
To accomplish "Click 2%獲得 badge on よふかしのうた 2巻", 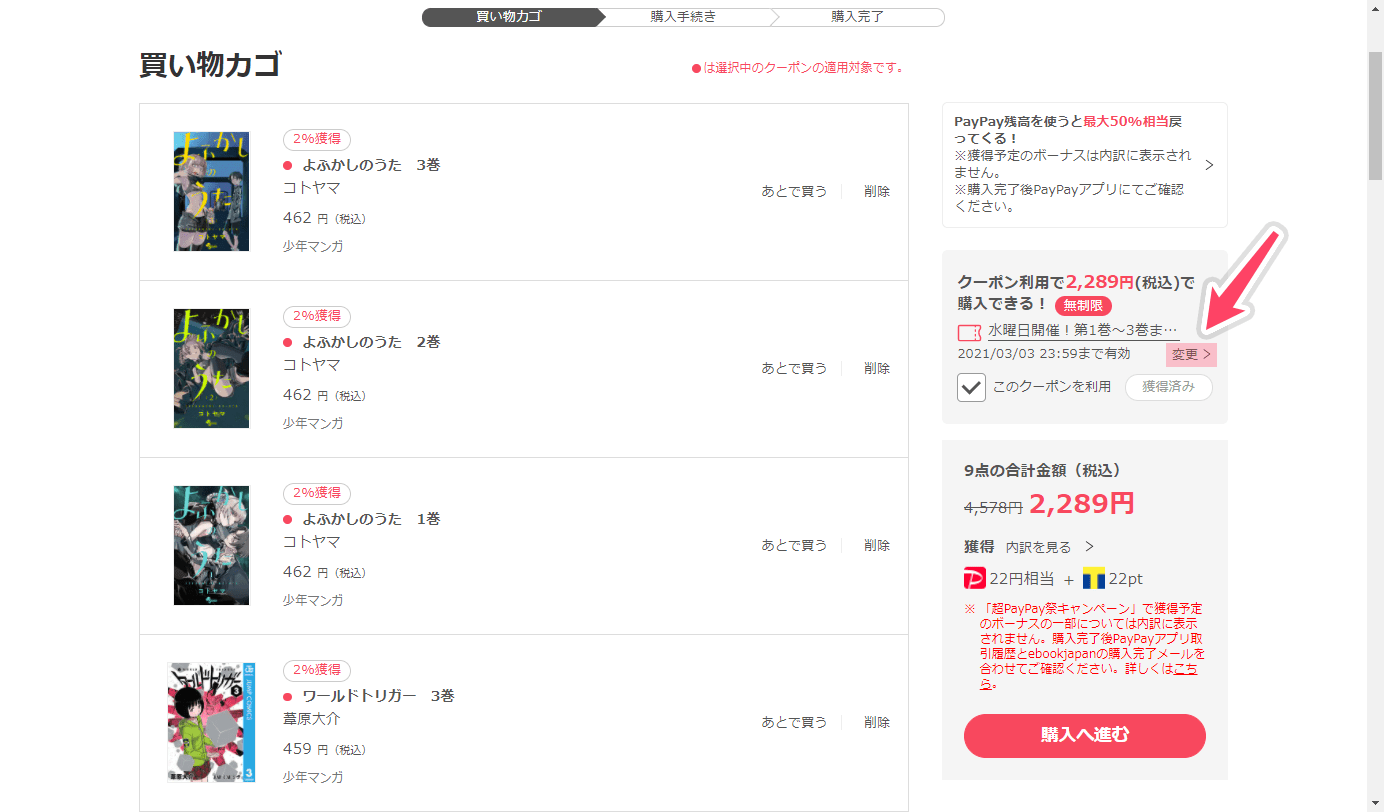I will point(317,317).
